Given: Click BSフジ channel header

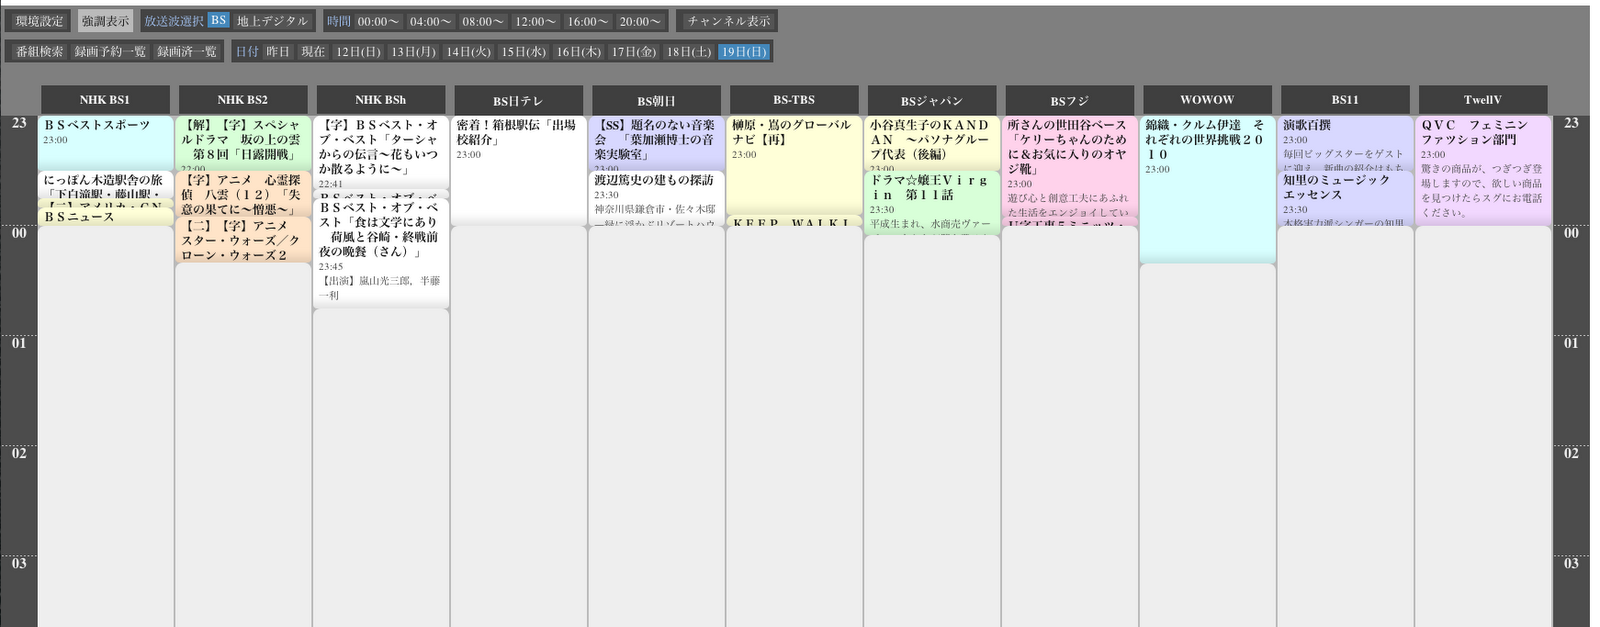Looking at the screenshot, I should tap(1070, 100).
